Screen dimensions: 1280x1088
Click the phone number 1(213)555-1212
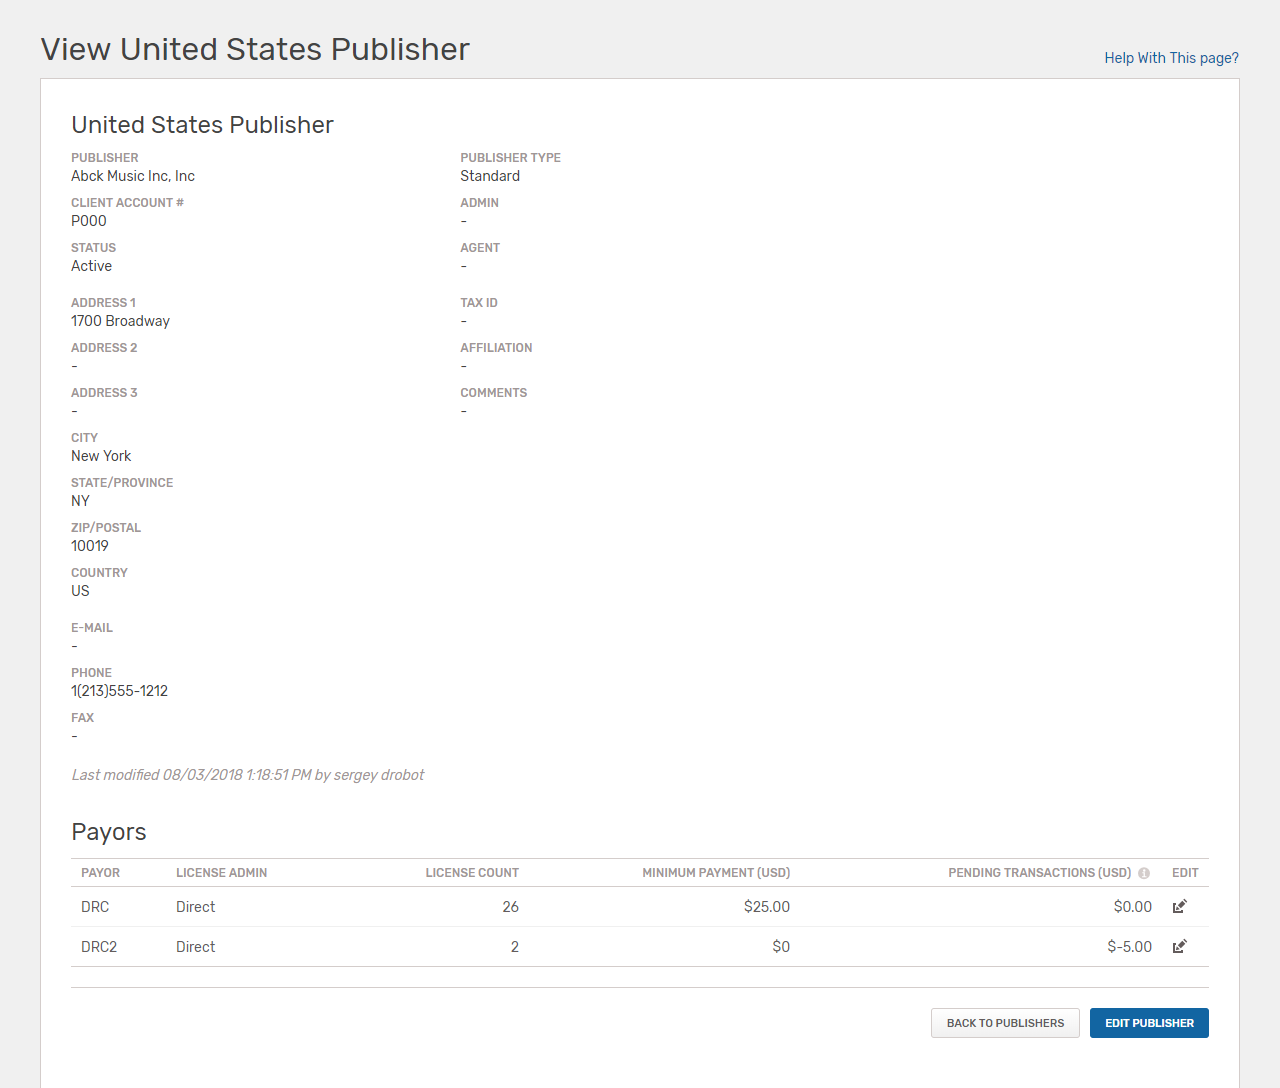point(119,691)
